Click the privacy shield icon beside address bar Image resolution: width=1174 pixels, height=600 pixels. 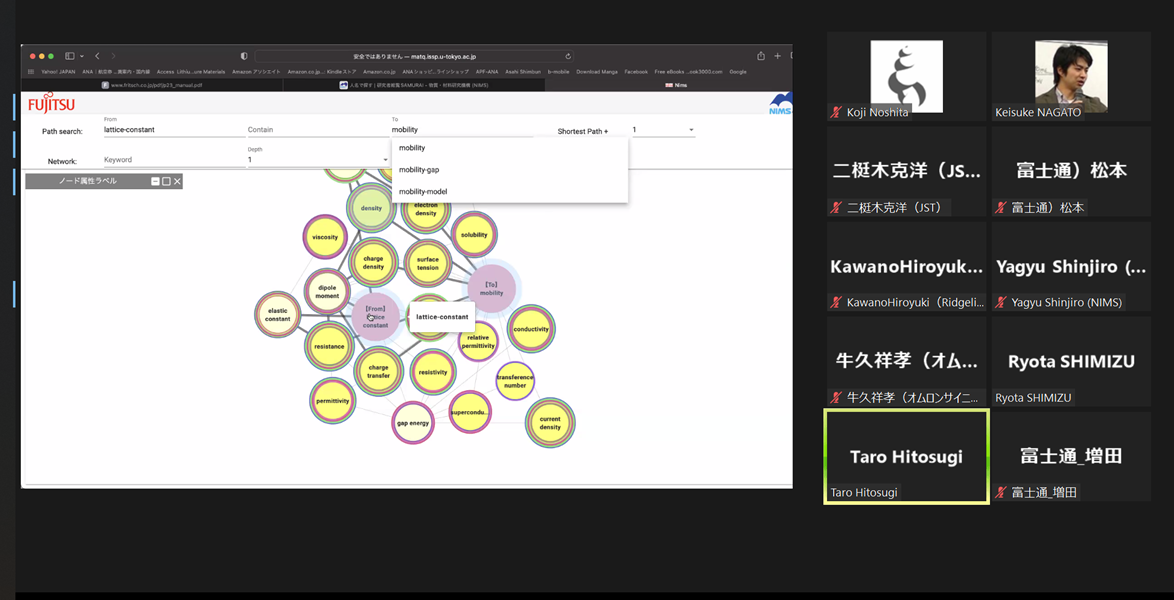244,56
